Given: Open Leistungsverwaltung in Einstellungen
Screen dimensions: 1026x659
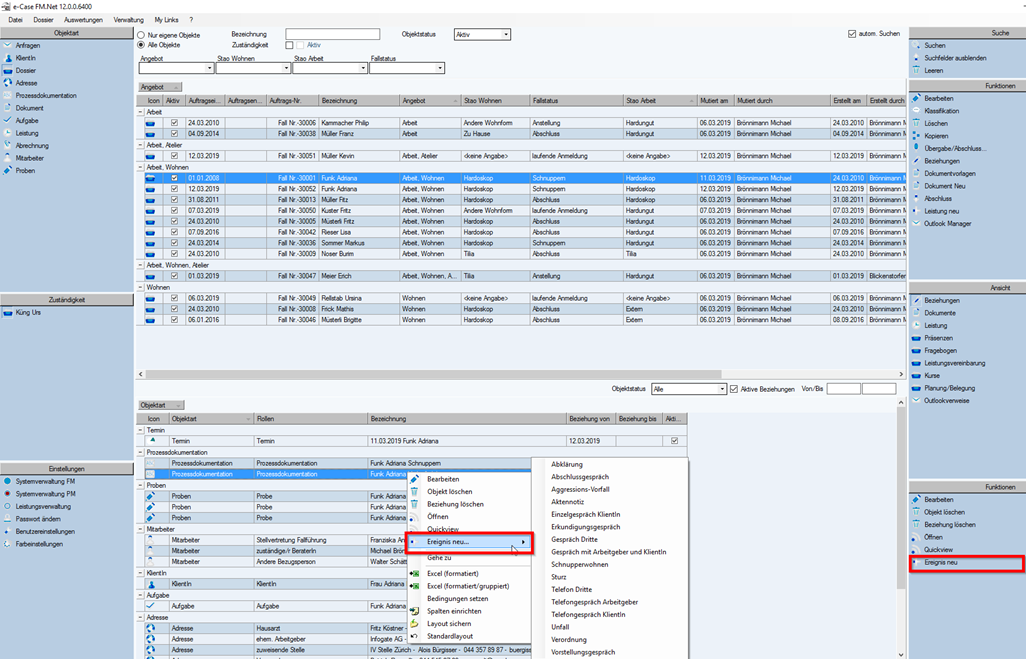Looking at the screenshot, I should [x=43, y=506].
